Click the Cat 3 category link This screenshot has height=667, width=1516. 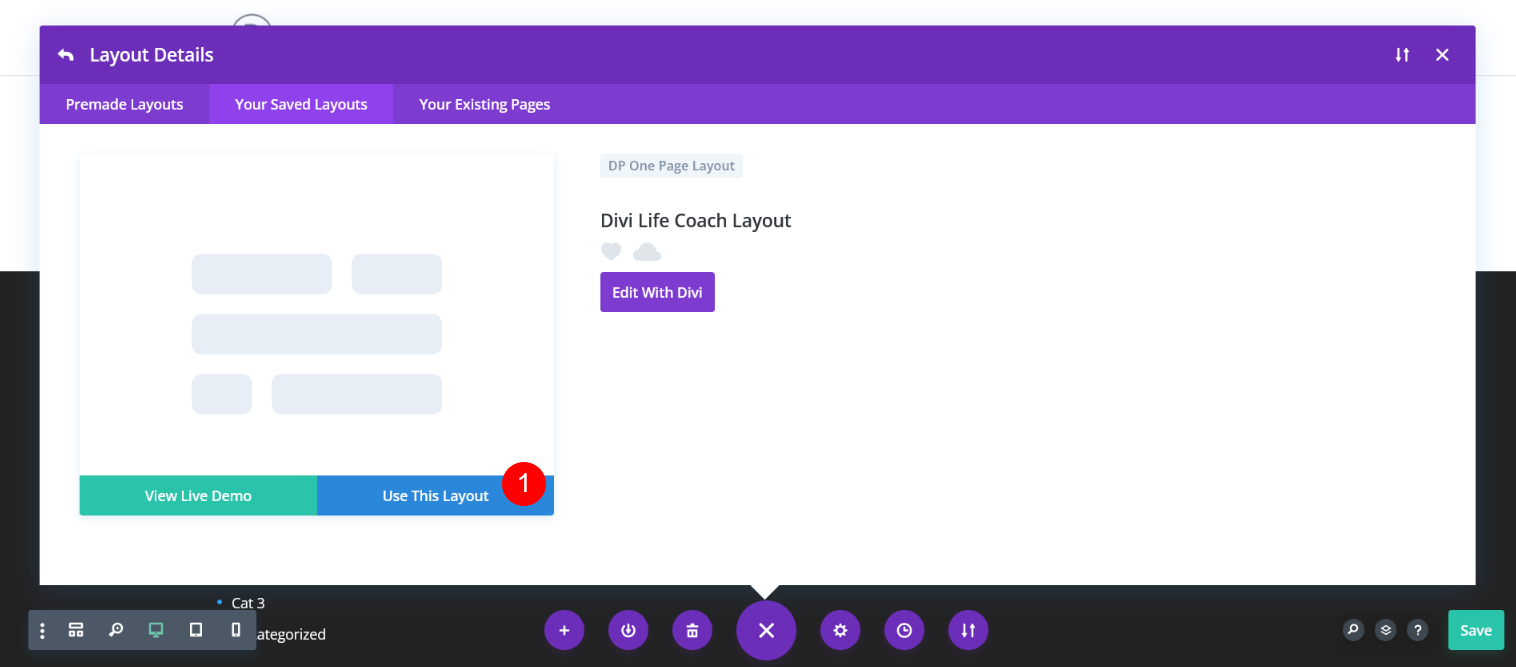pyautogui.click(x=248, y=603)
